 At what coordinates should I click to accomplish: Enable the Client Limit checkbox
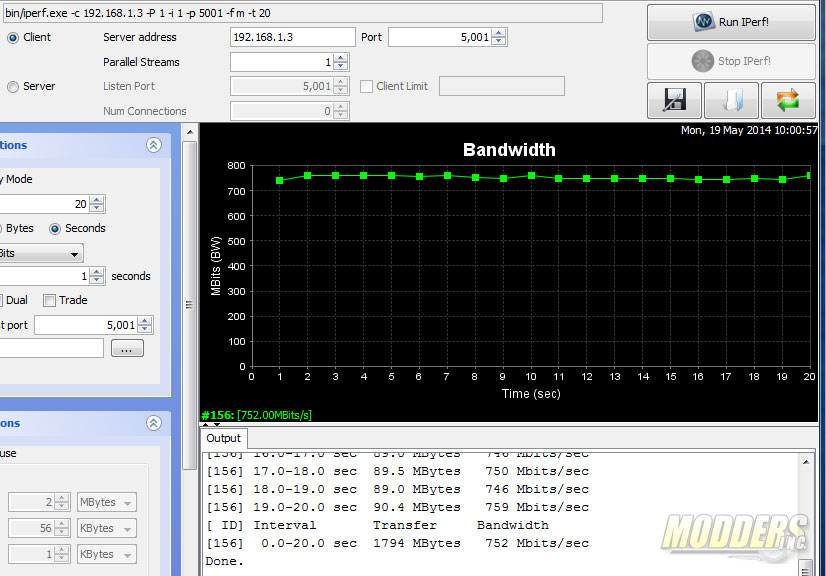(x=366, y=86)
